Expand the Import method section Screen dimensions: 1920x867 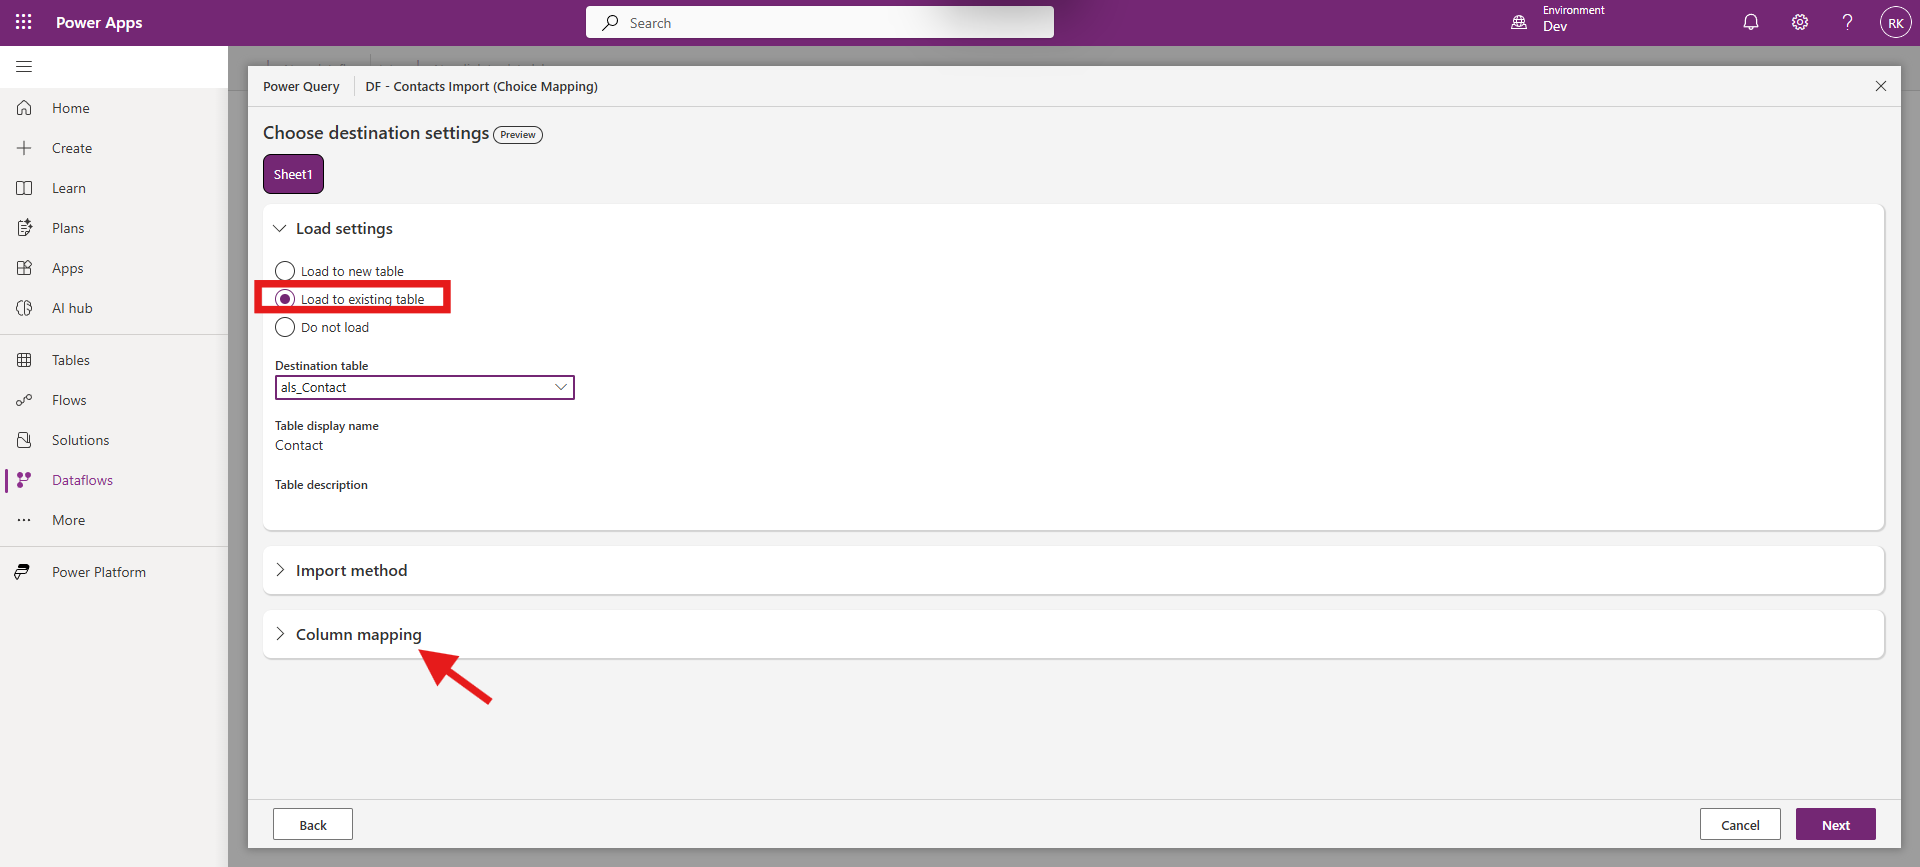point(351,570)
